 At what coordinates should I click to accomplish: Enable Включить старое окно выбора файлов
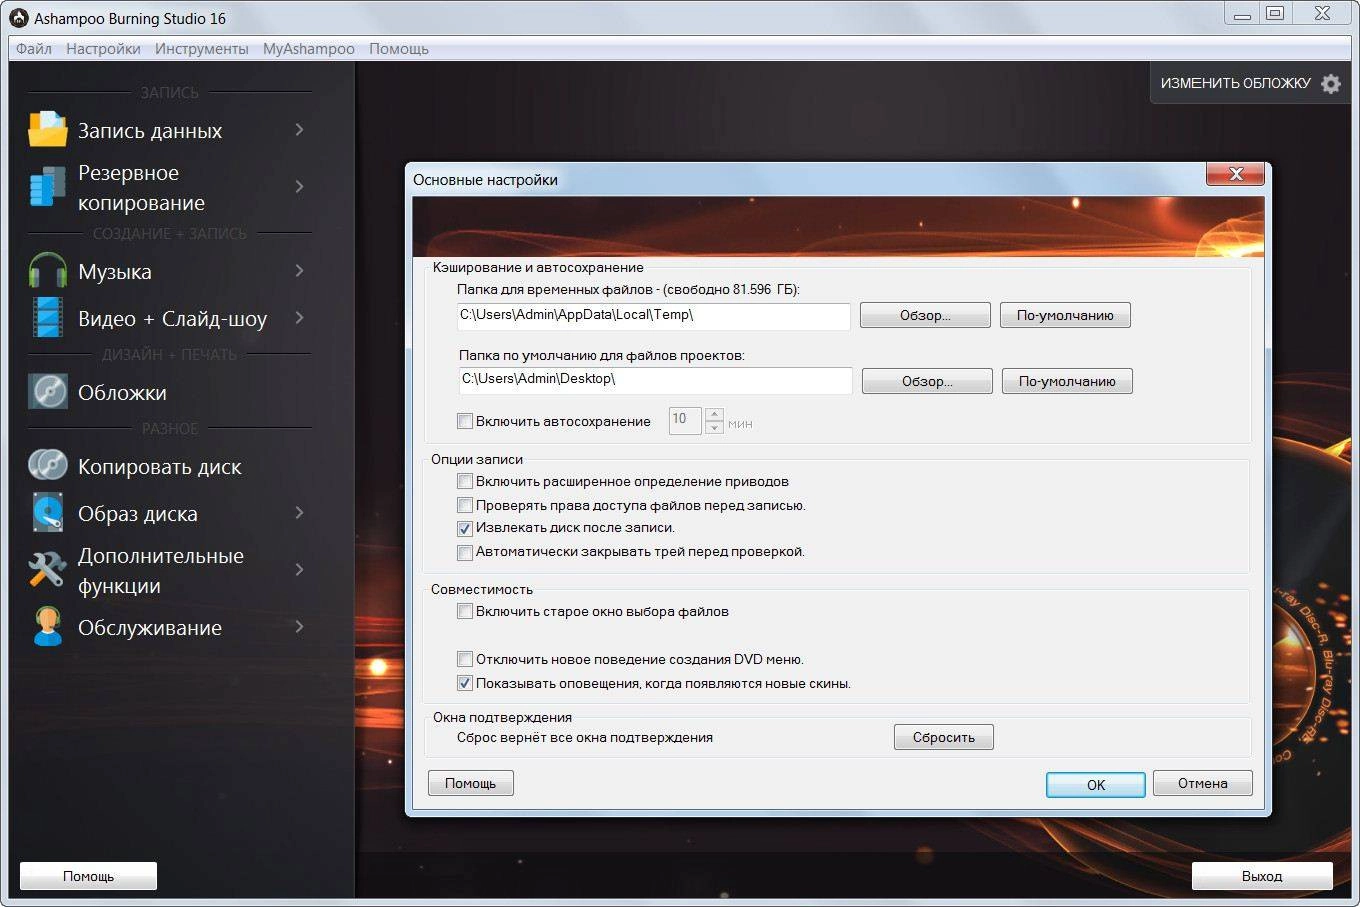(465, 611)
